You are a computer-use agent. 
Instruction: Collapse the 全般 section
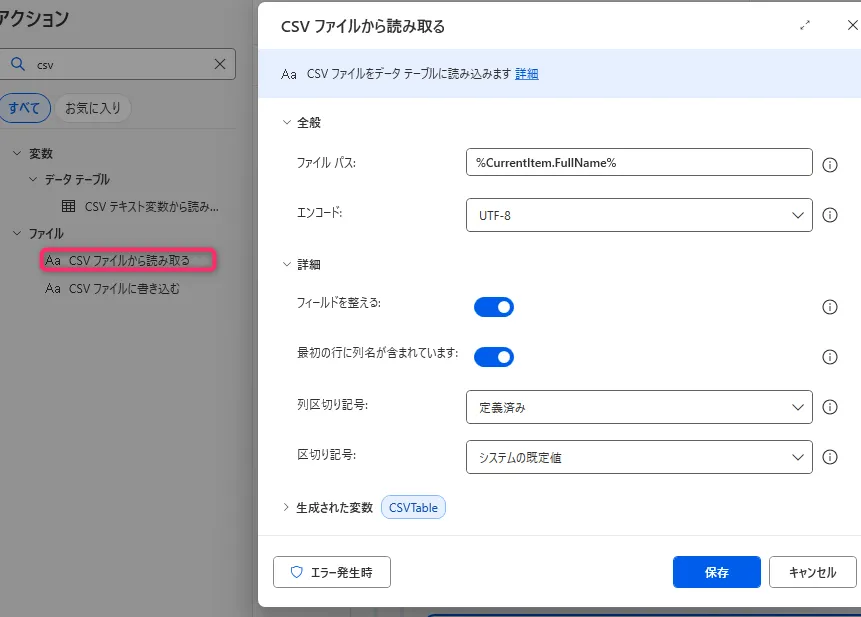click(287, 122)
